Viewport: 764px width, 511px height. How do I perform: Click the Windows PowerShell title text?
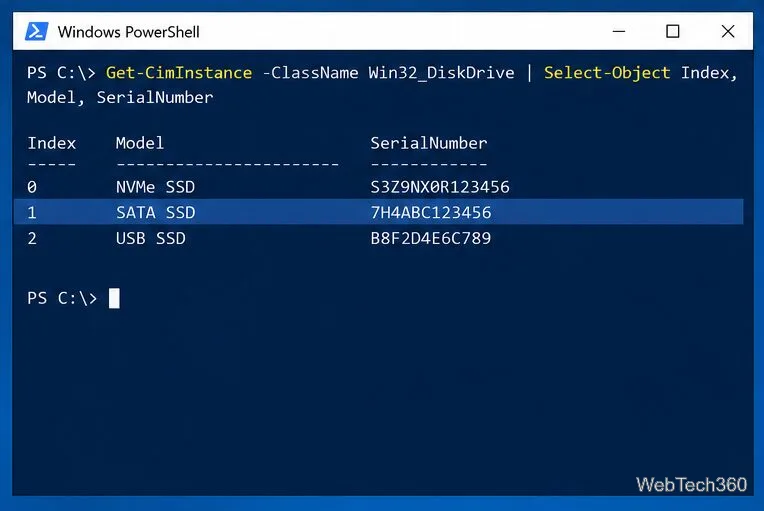coord(129,32)
